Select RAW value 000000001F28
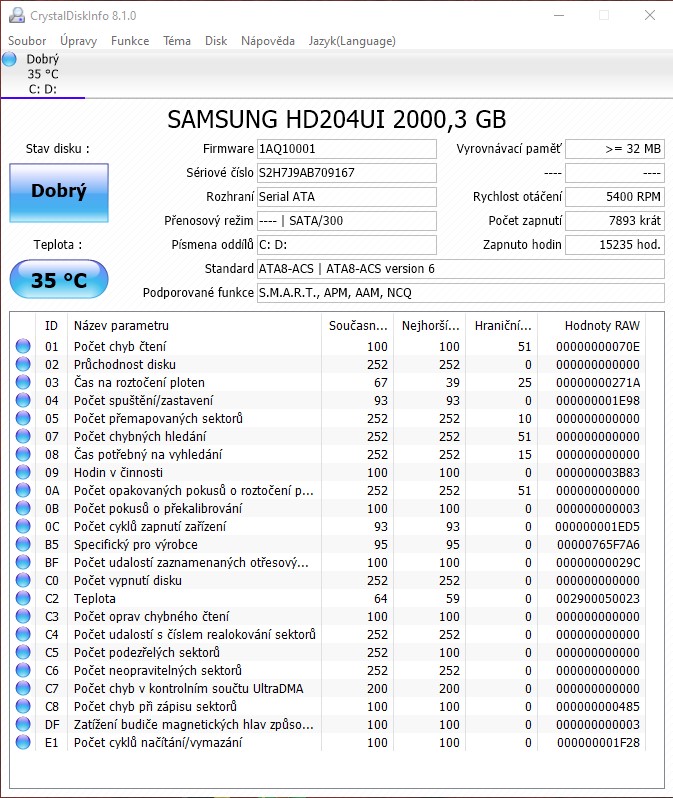The height and width of the screenshot is (798, 673). point(598,742)
